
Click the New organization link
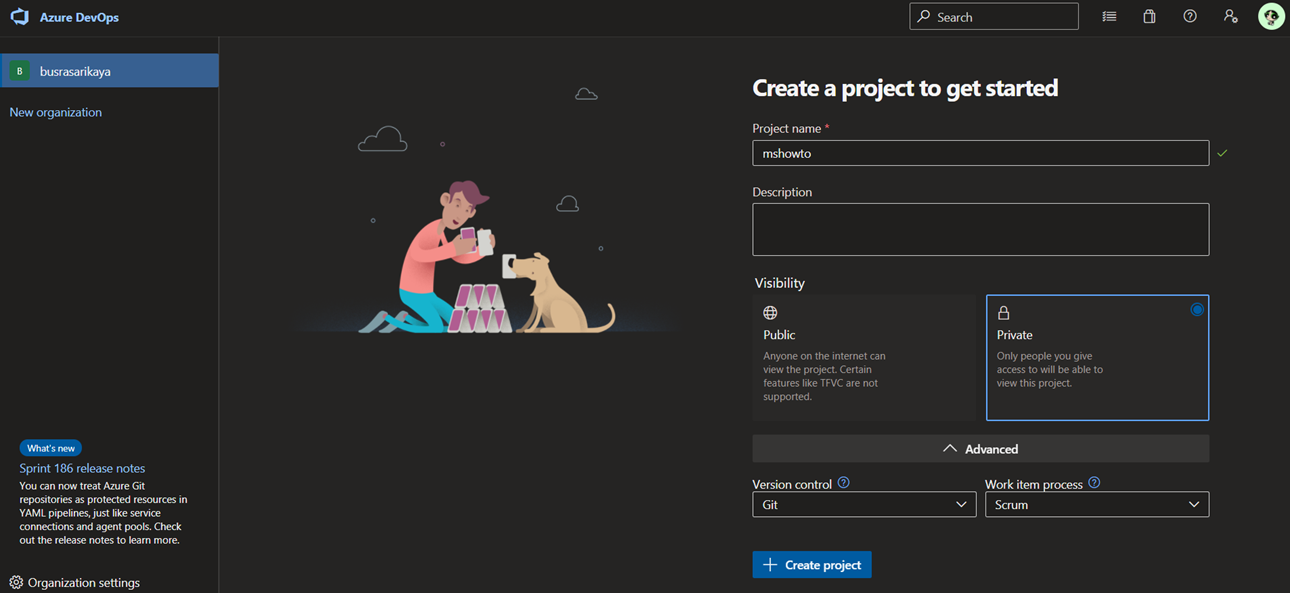(x=56, y=112)
